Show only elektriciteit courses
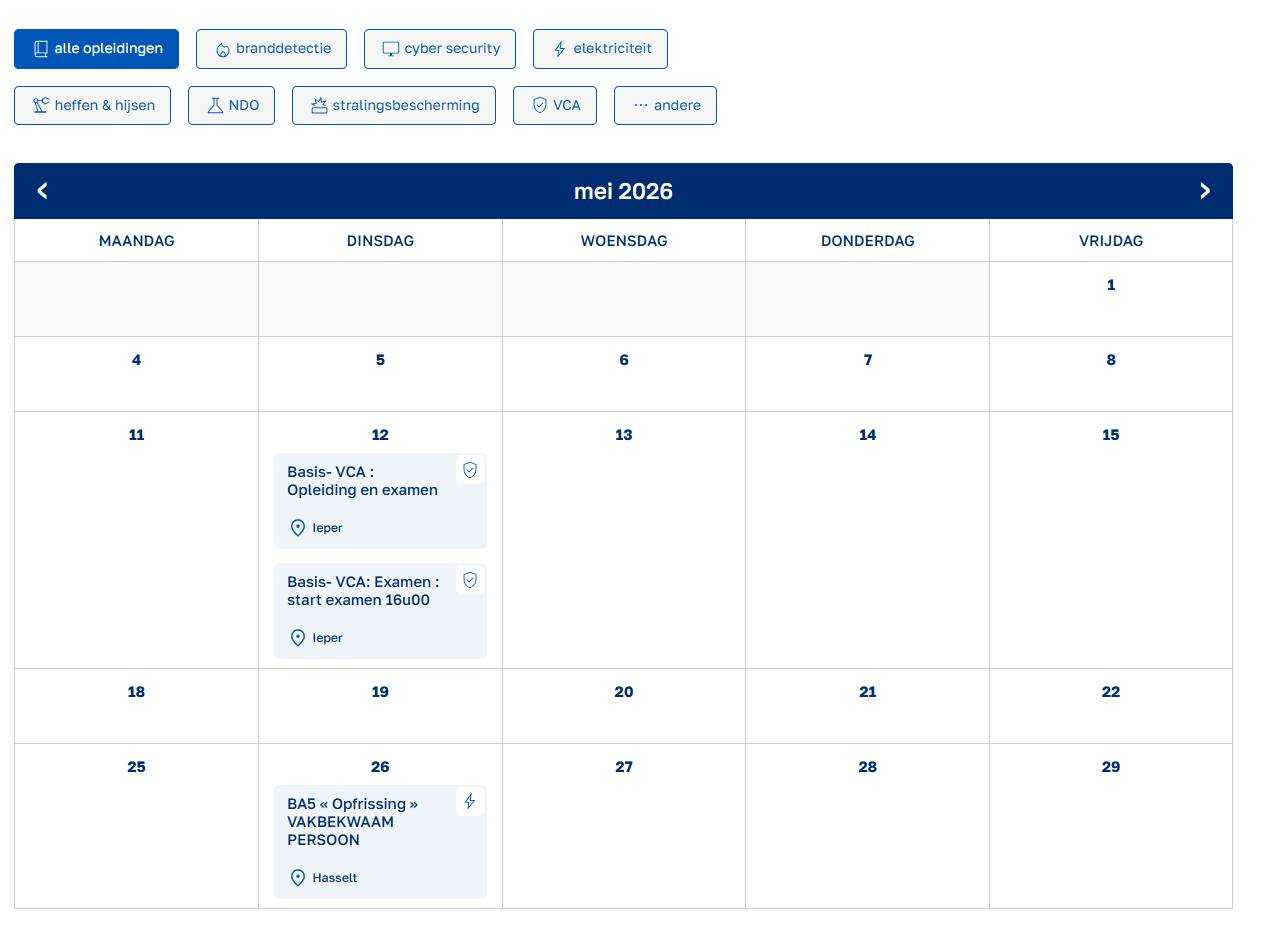The image size is (1269, 925). coord(600,49)
